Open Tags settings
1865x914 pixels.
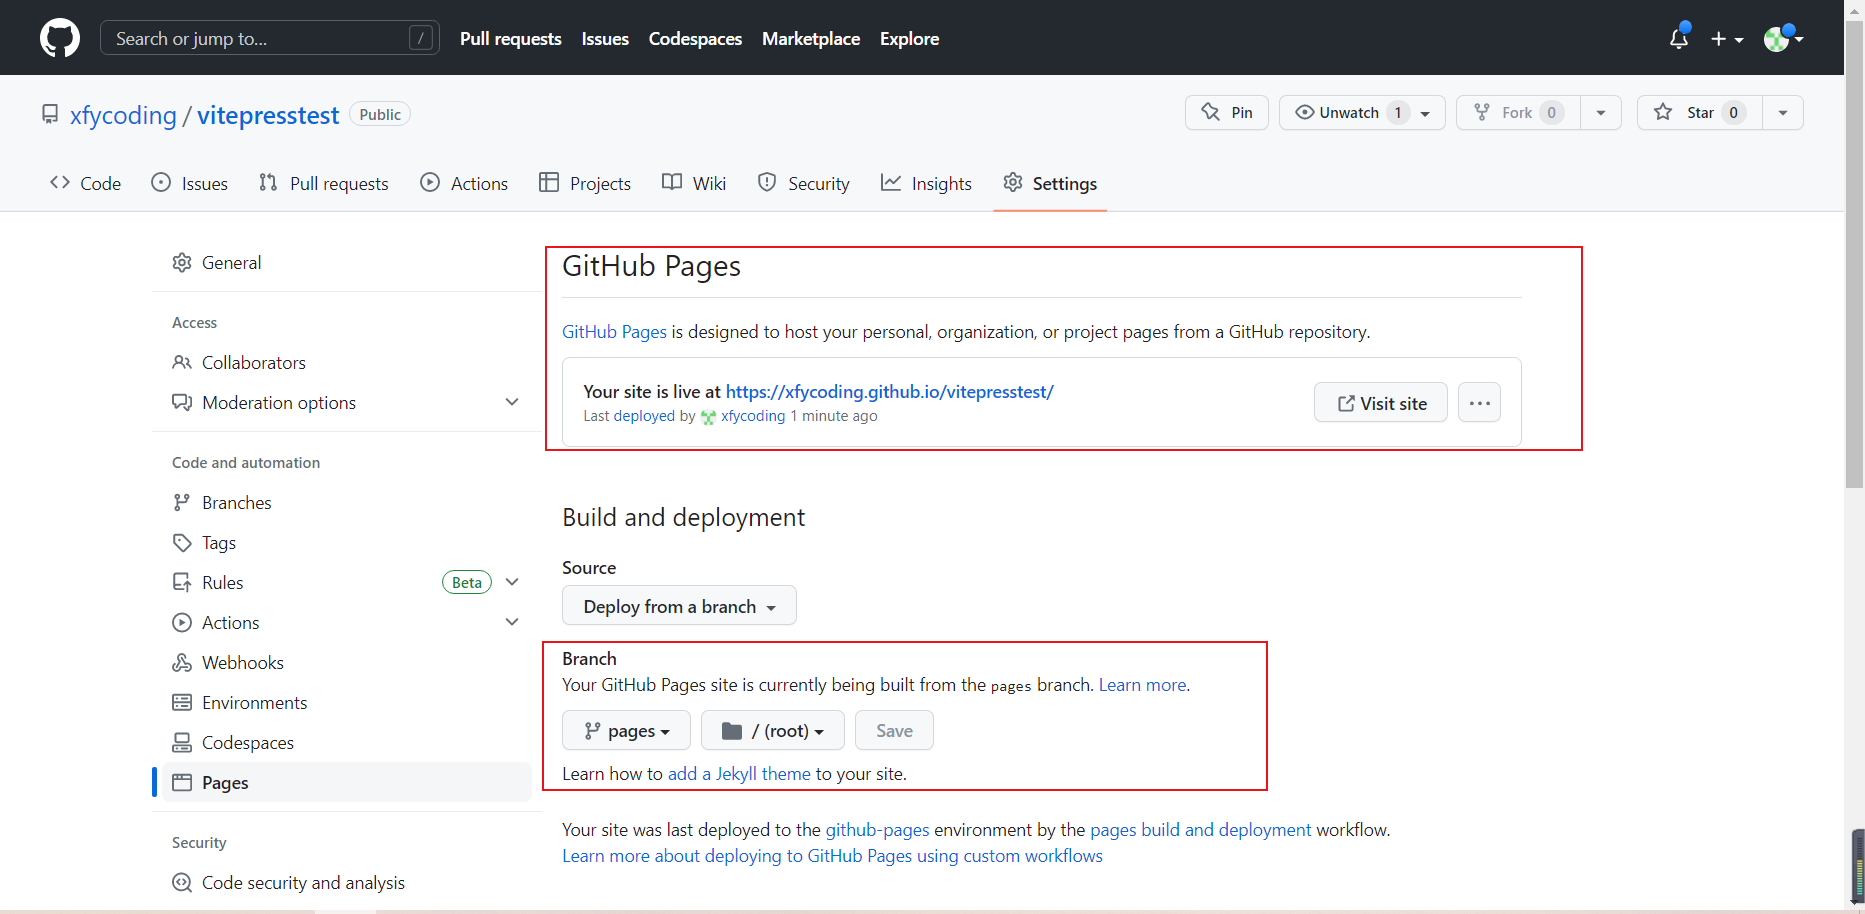(x=347, y=543)
